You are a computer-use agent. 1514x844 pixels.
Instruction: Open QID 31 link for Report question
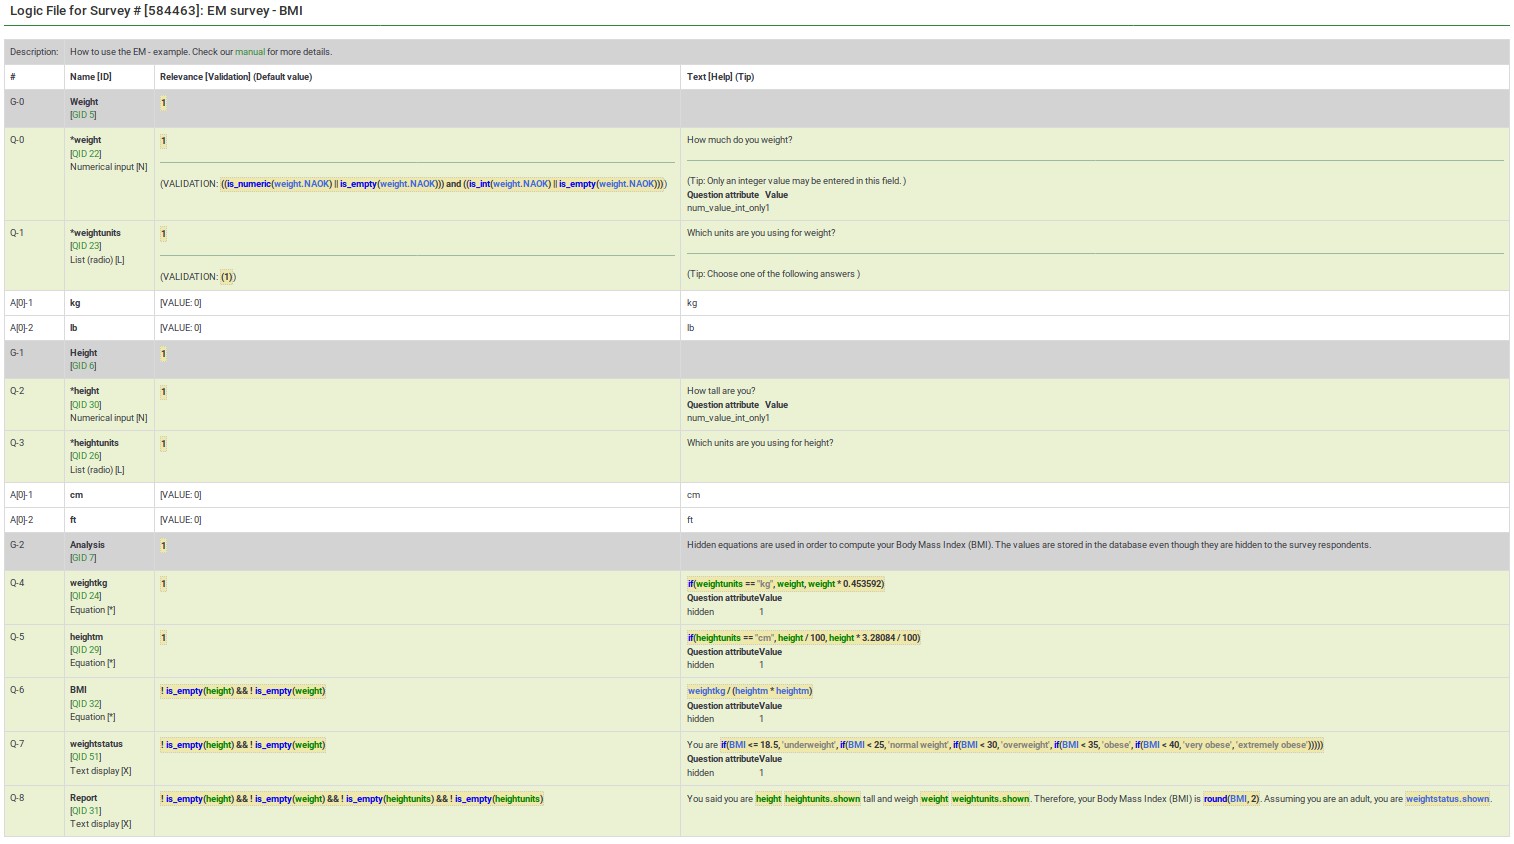click(86, 811)
